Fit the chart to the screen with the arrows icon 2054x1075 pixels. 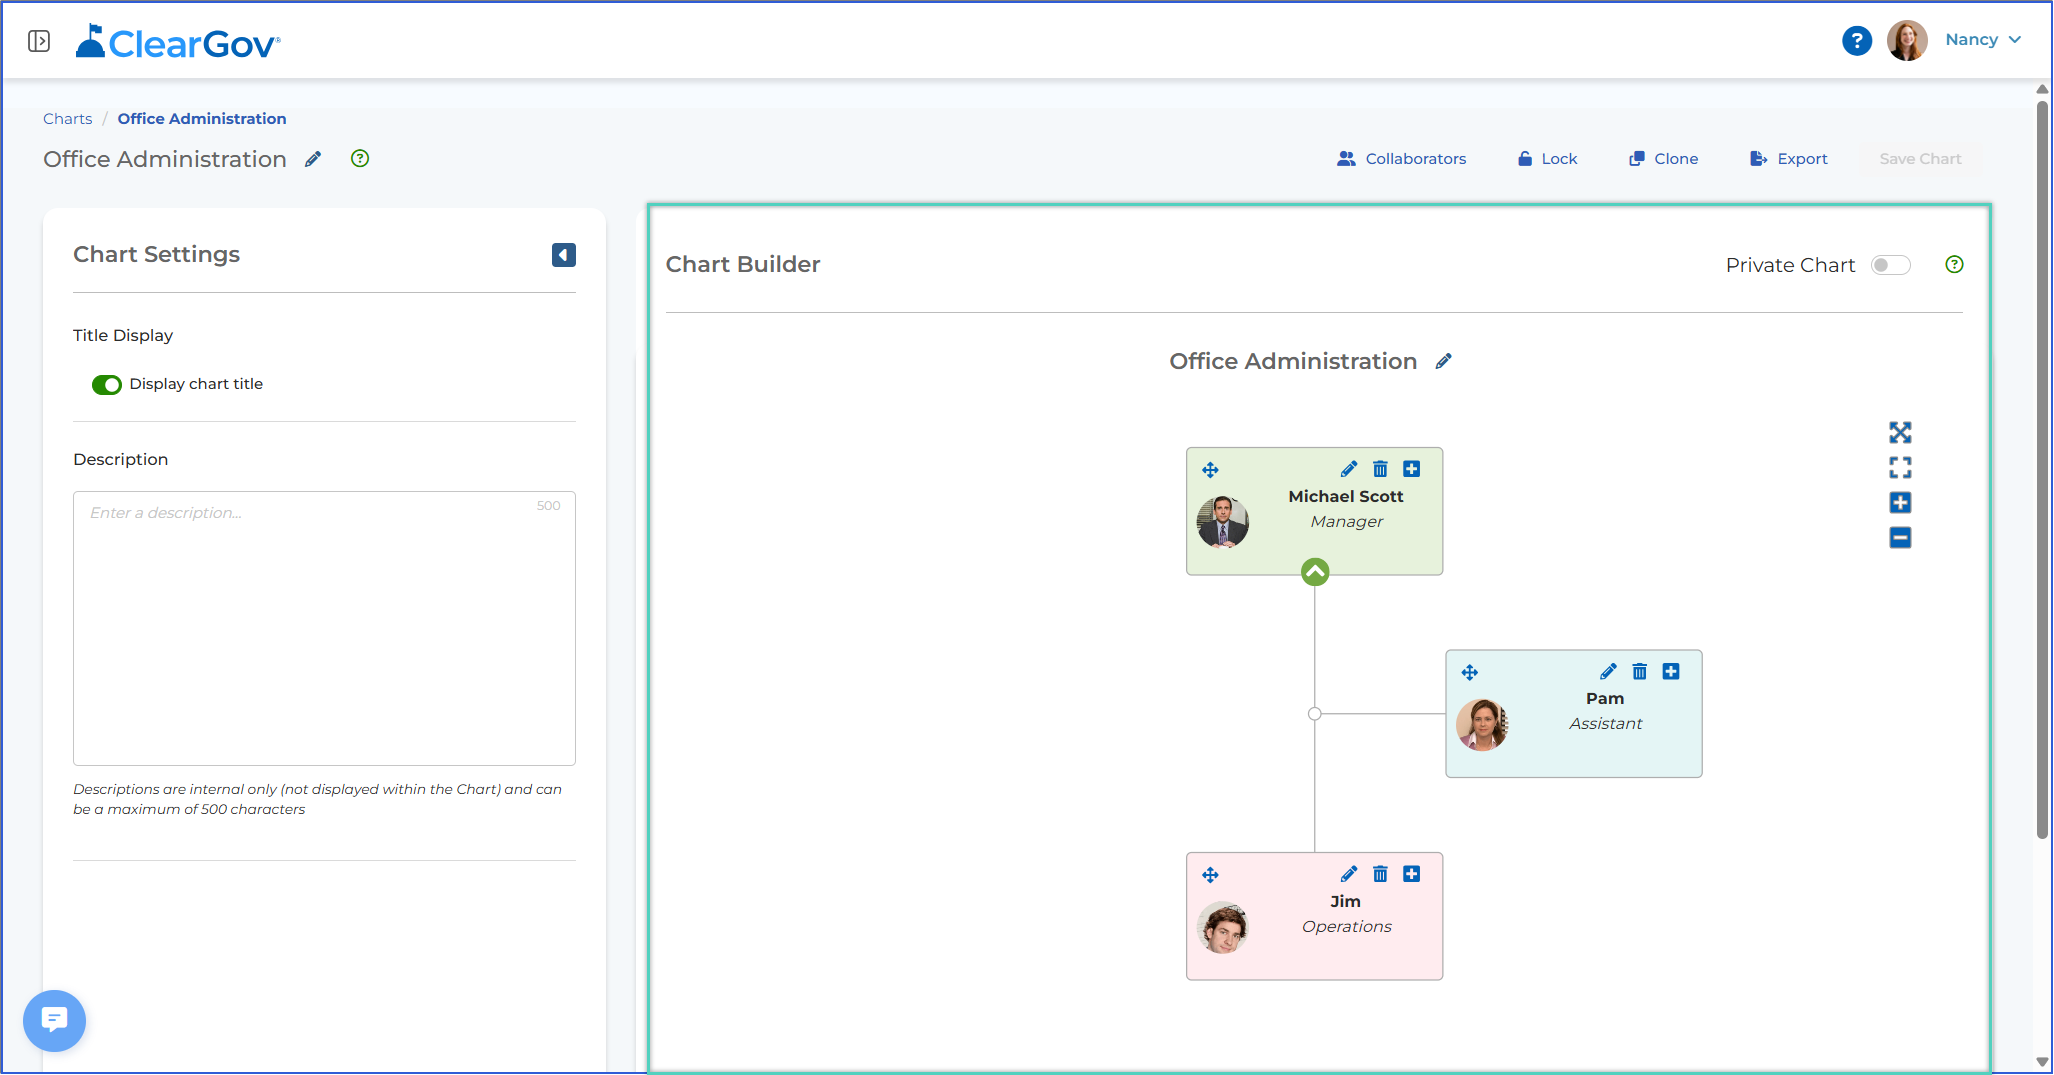[1900, 433]
